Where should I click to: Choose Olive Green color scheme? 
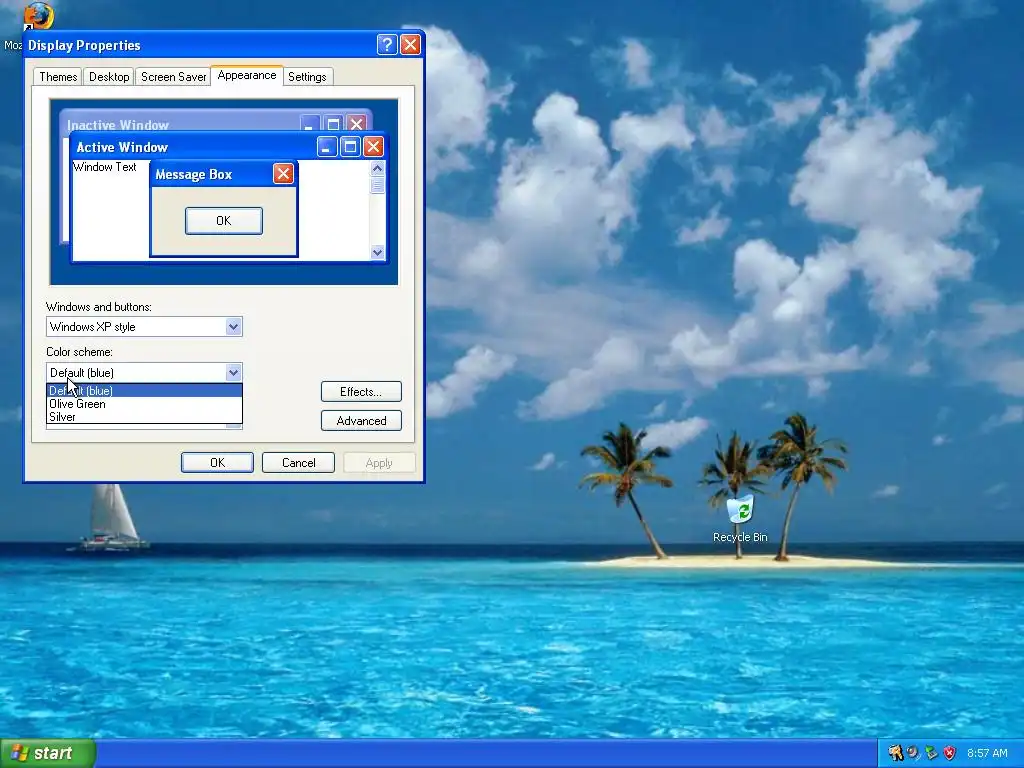(x=144, y=404)
